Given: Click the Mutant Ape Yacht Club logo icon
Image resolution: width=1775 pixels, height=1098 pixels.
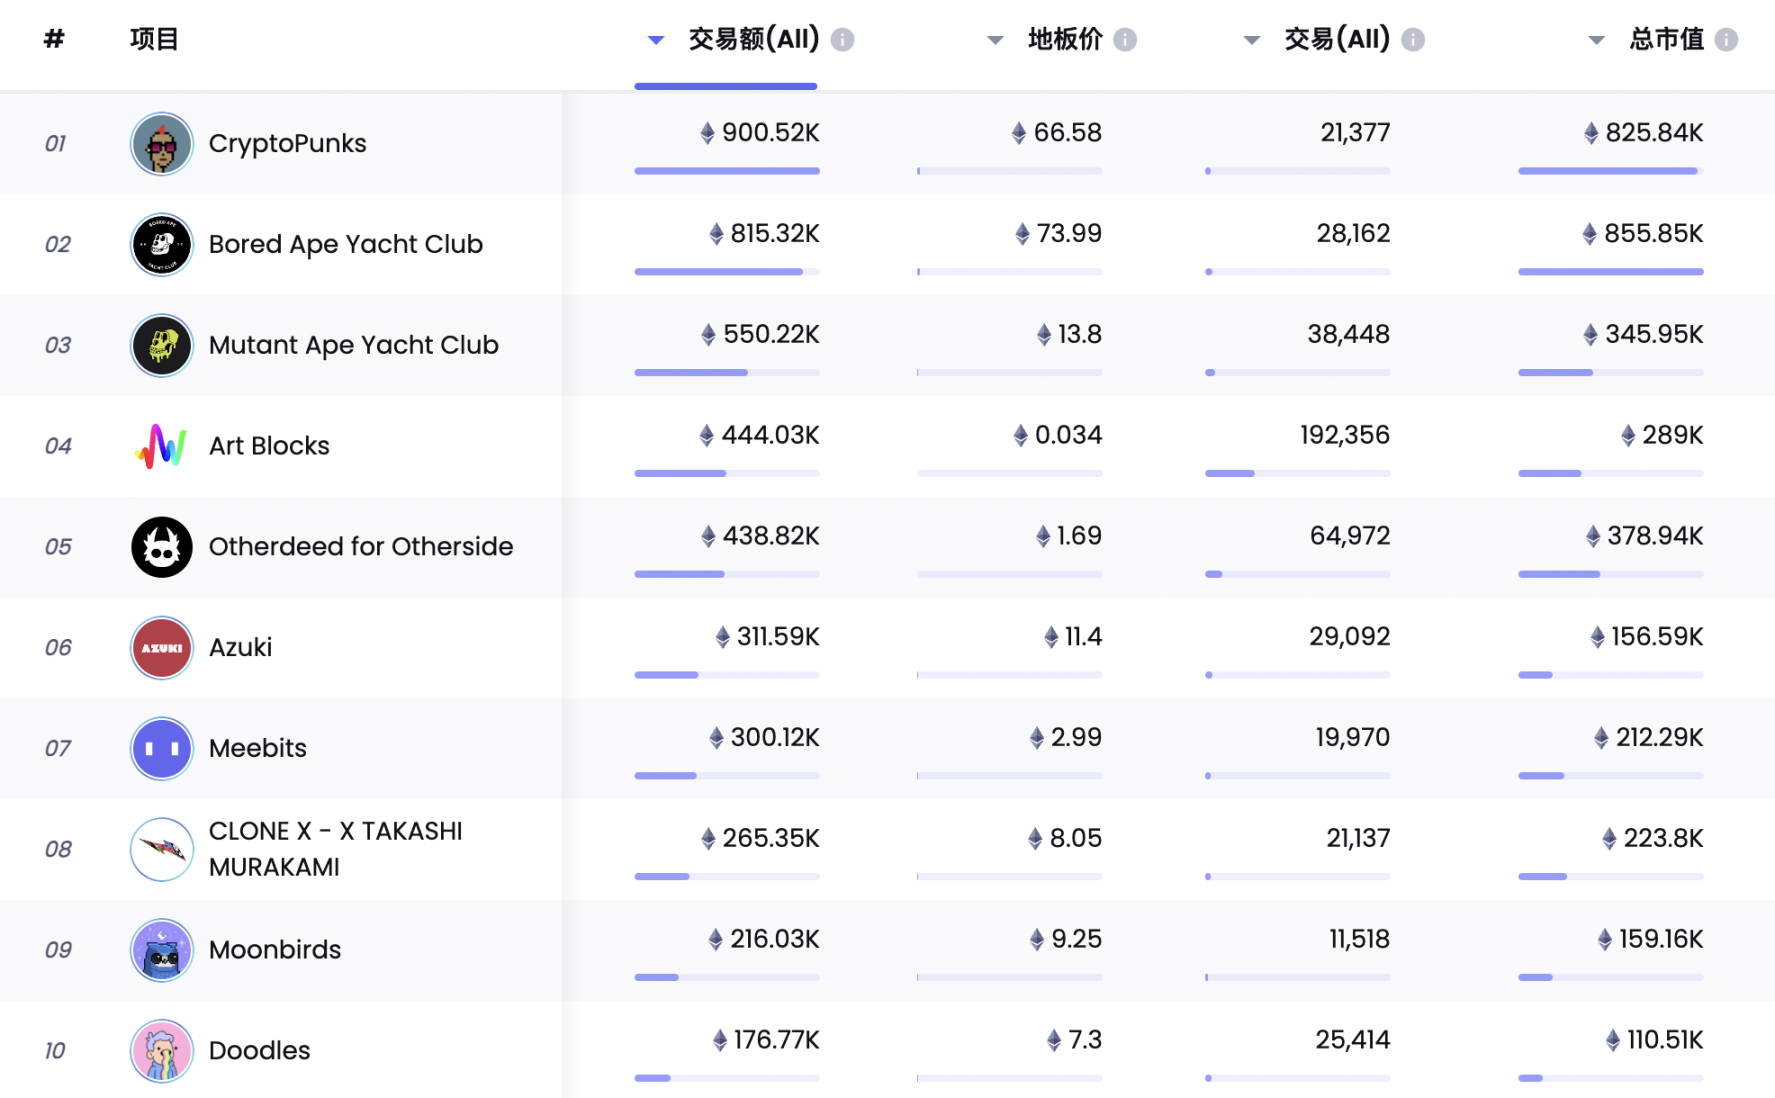Looking at the screenshot, I should click(161, 345).
